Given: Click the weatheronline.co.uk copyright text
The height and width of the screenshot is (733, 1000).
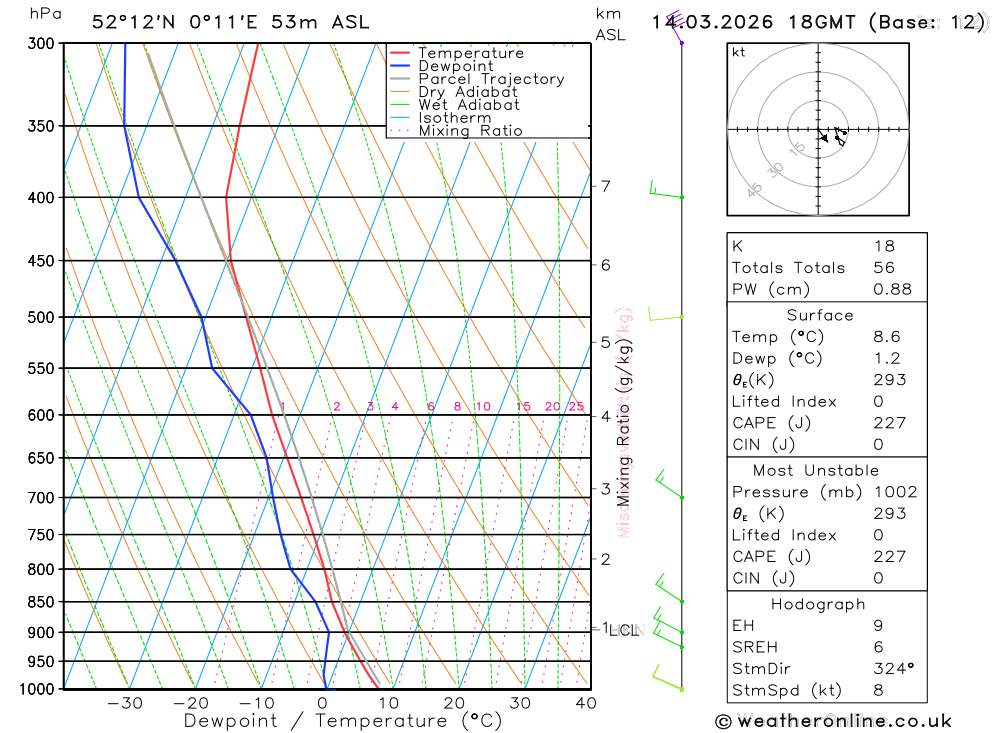Looking at the screenshot, I should coord(834,722).
